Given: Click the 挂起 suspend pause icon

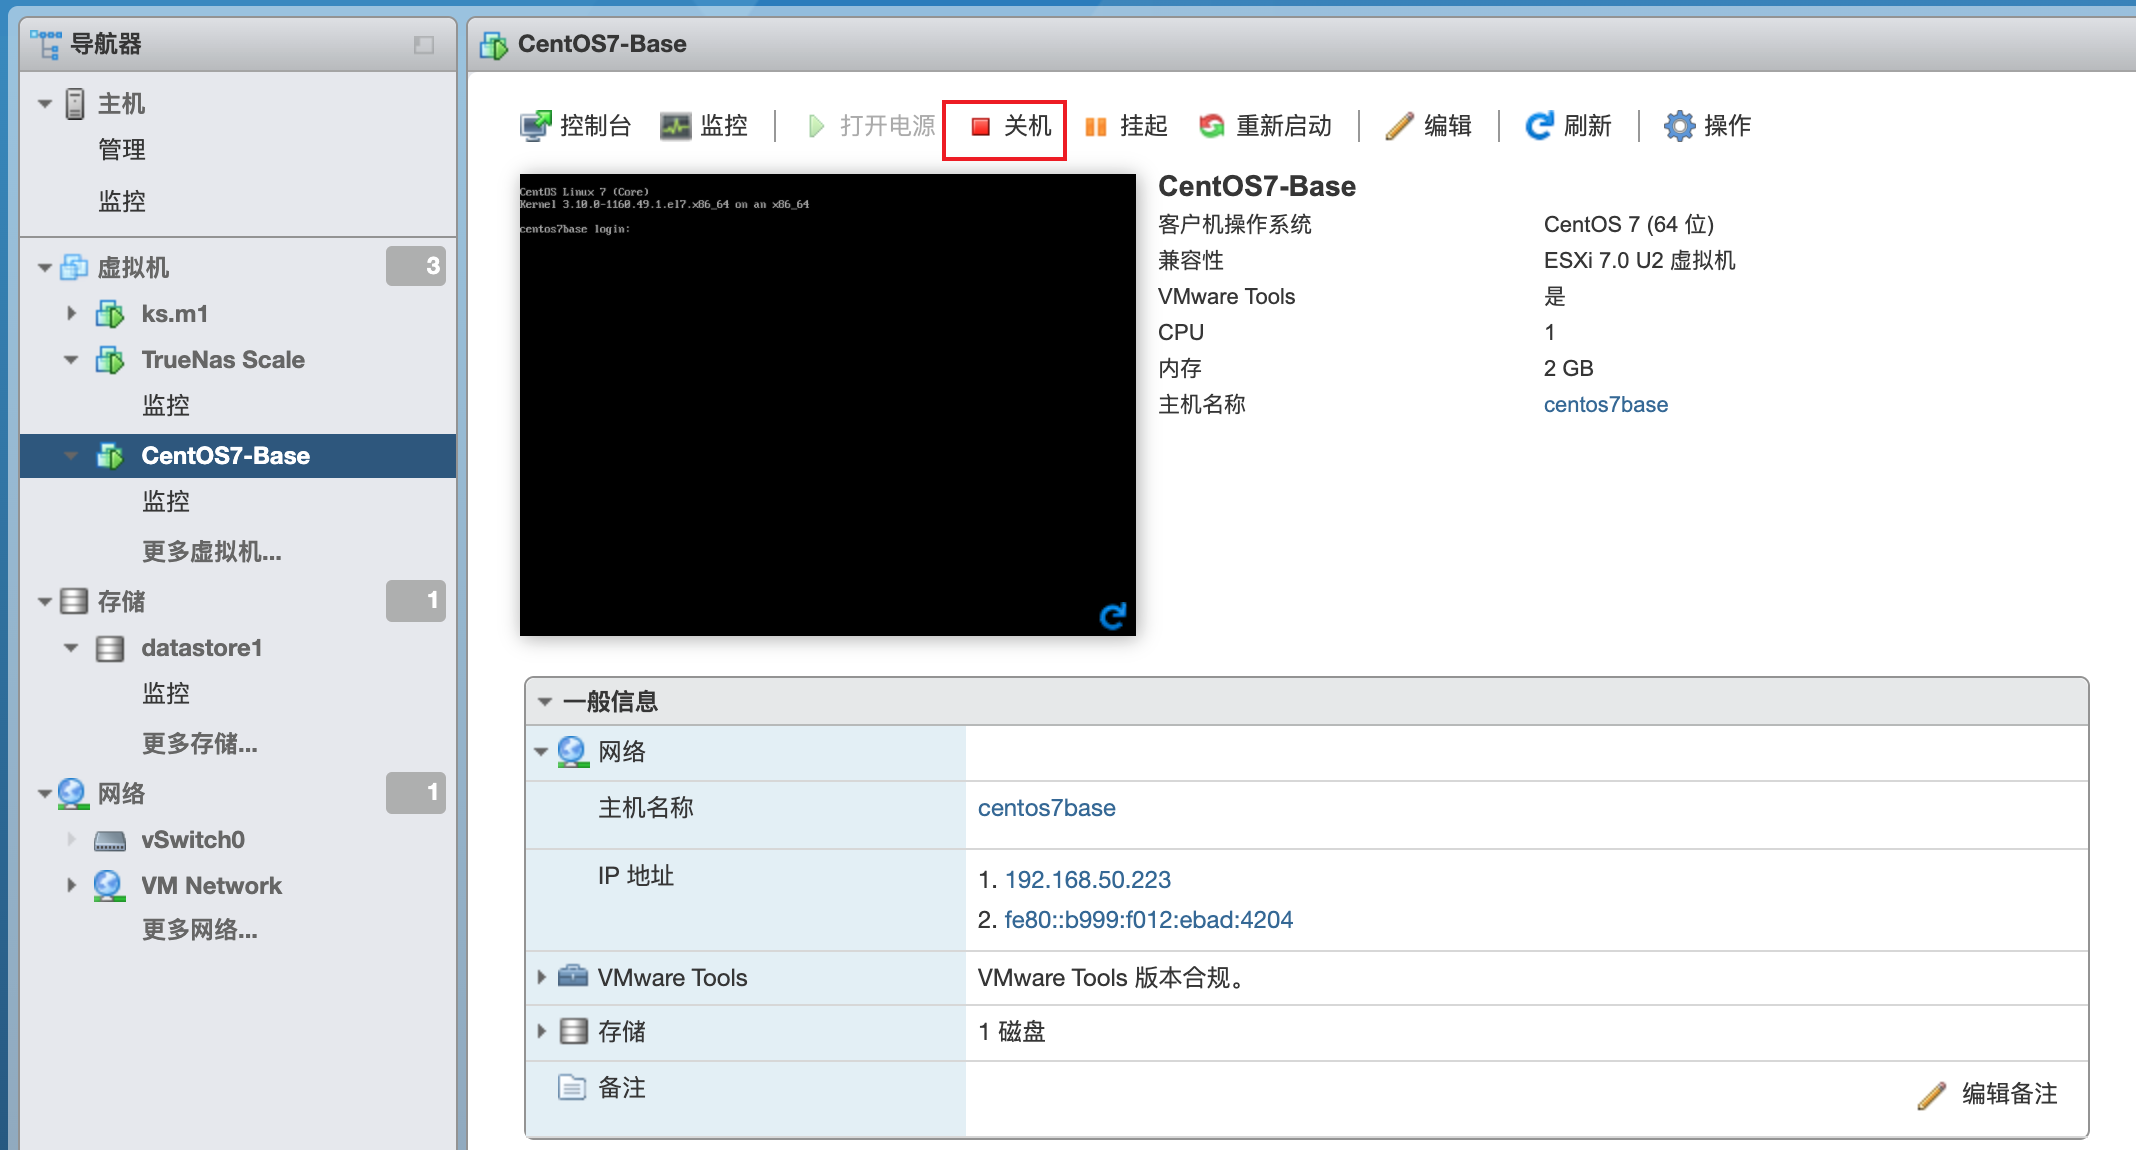Looking at the screenshot, I should coord(1096,126).
